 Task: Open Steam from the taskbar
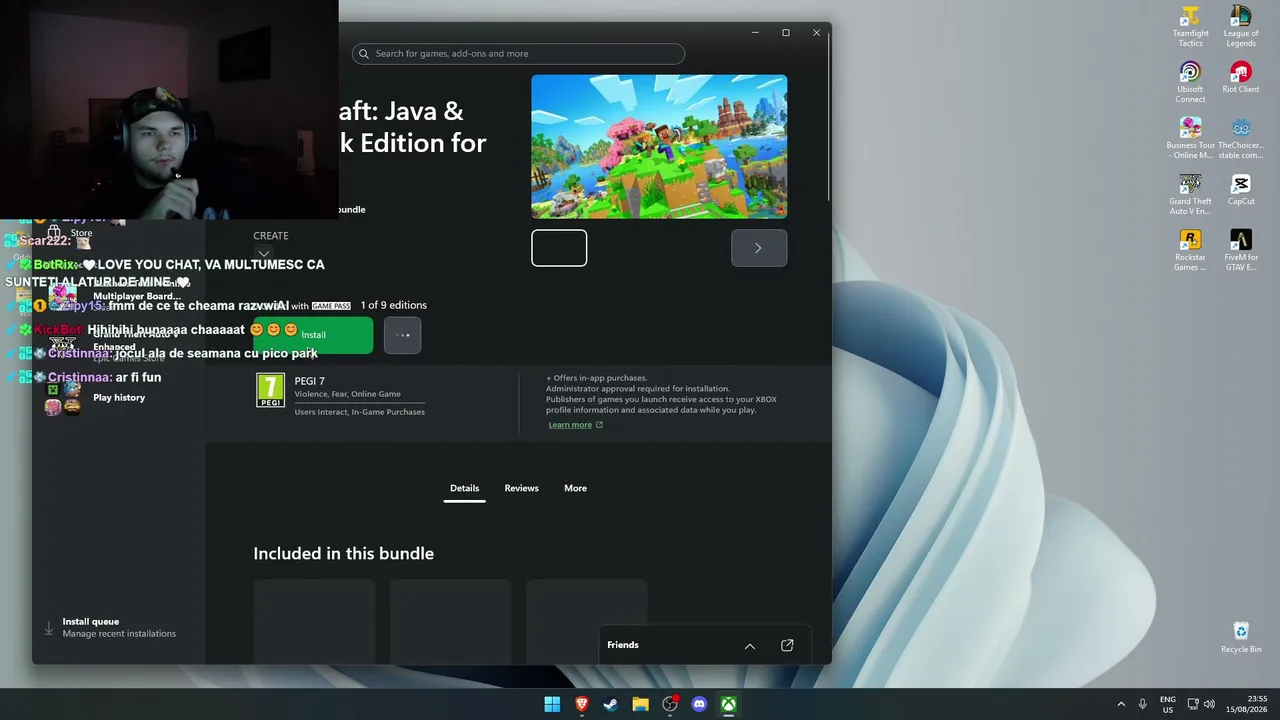(611, 704)
